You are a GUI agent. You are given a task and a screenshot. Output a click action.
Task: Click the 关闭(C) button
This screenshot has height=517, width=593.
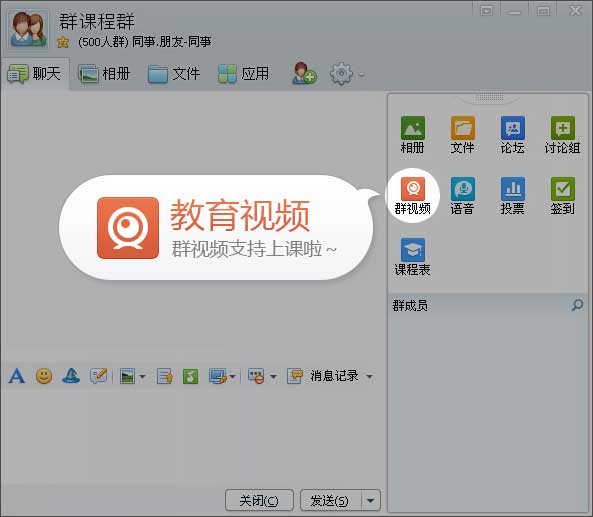[259, 500]
